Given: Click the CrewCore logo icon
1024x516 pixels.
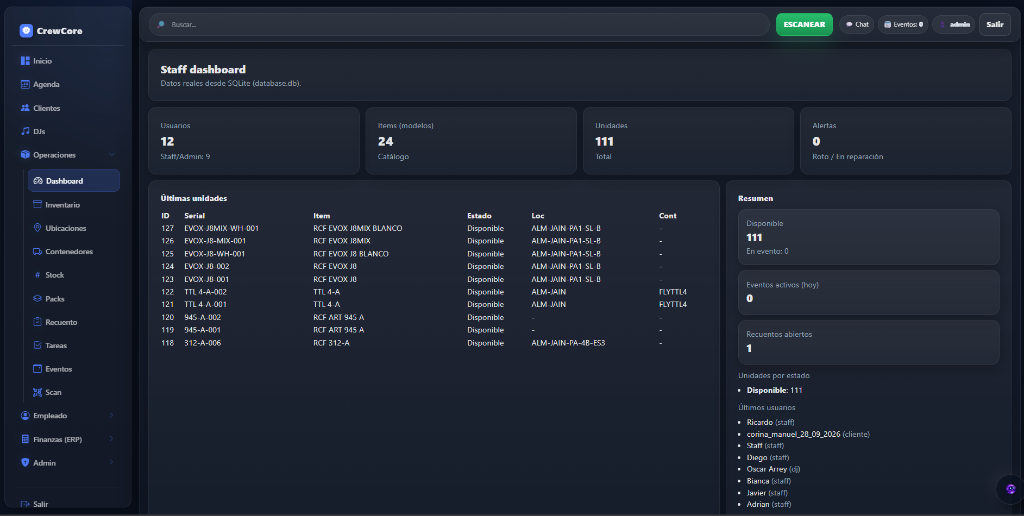Looking at the screenshot, I should point(26,31).
